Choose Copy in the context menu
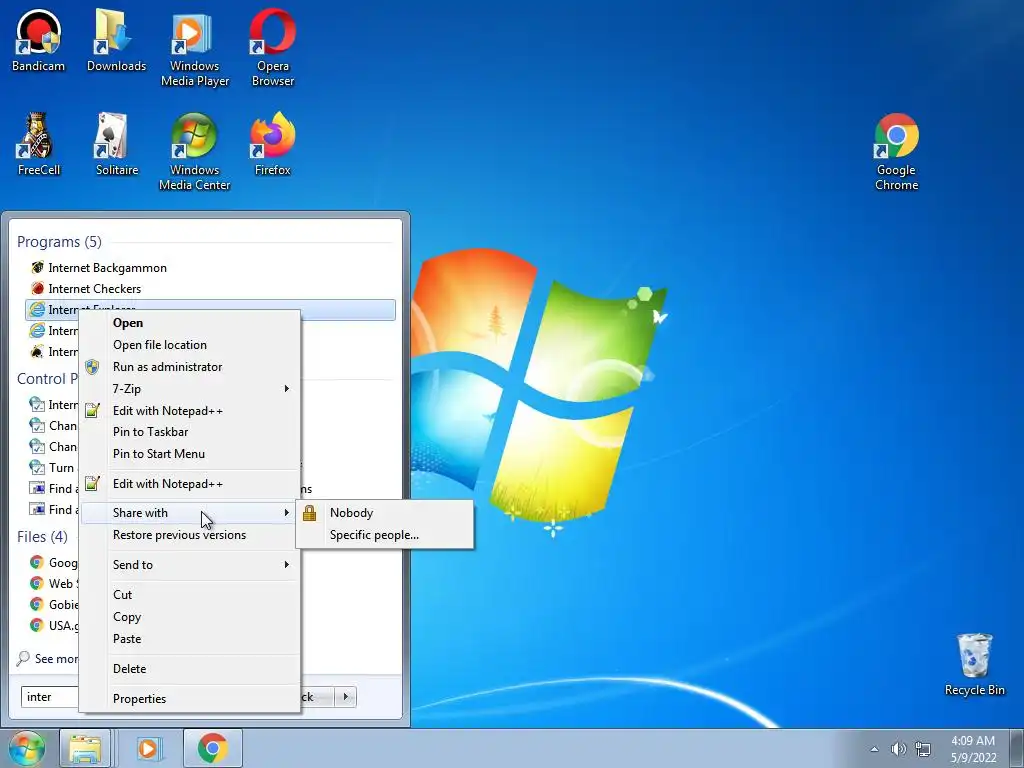 click(189, 617)
